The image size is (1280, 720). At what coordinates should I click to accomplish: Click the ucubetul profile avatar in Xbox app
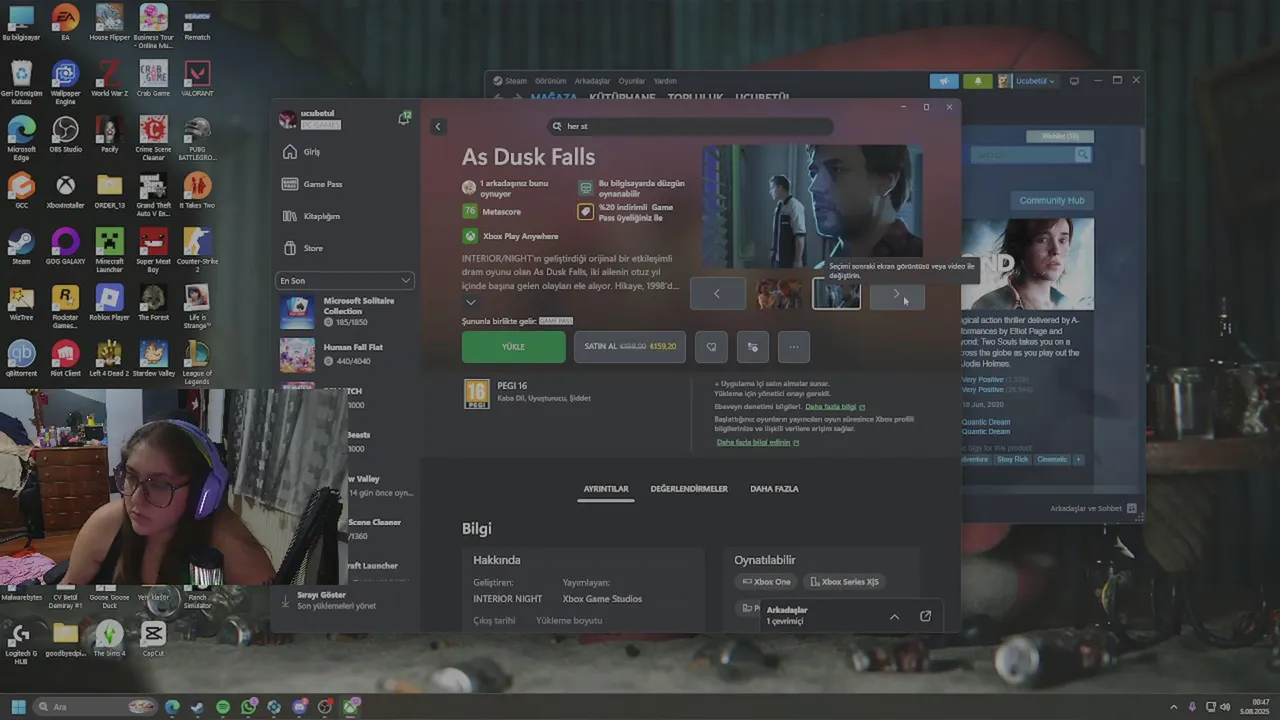click(288, 120)
